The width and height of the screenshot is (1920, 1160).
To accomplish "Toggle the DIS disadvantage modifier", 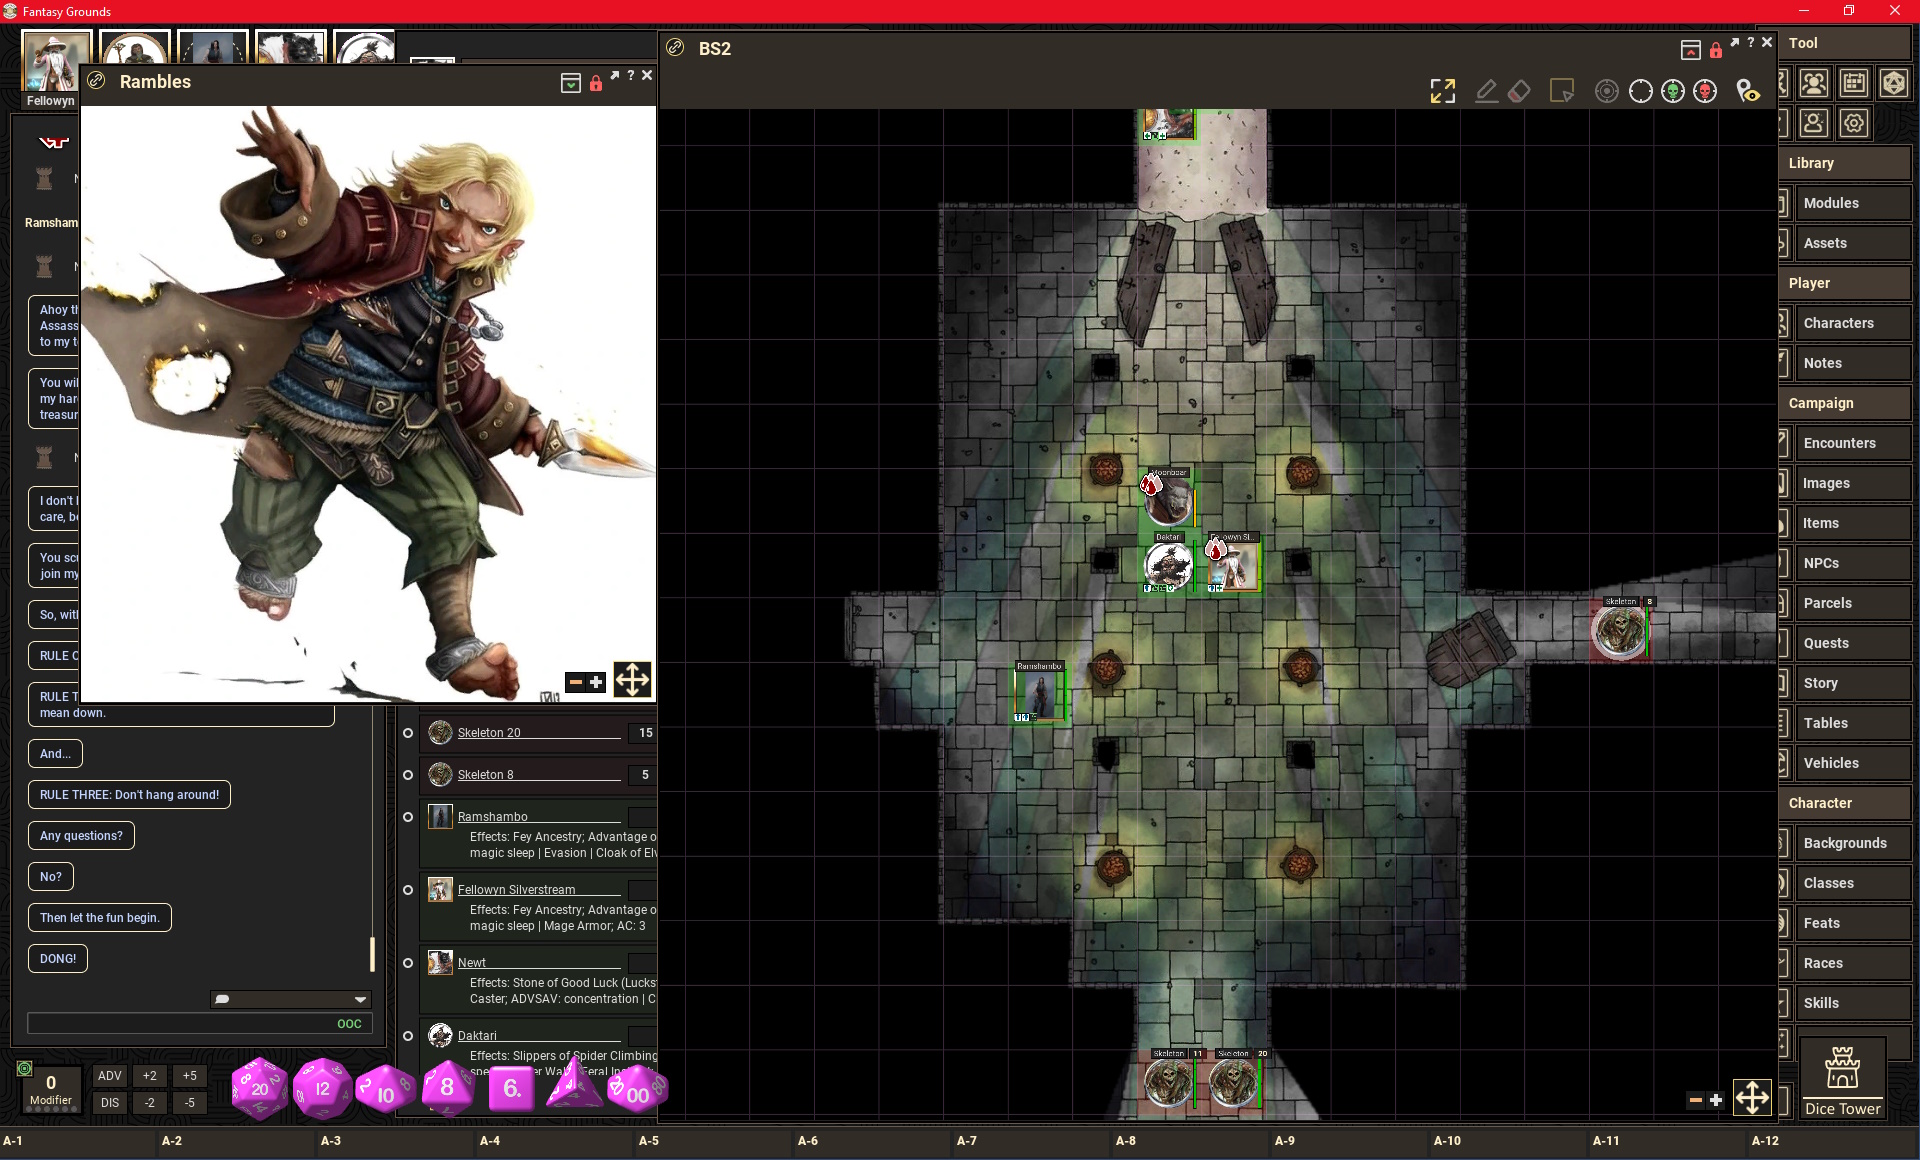I will (x=110, y=1103).
